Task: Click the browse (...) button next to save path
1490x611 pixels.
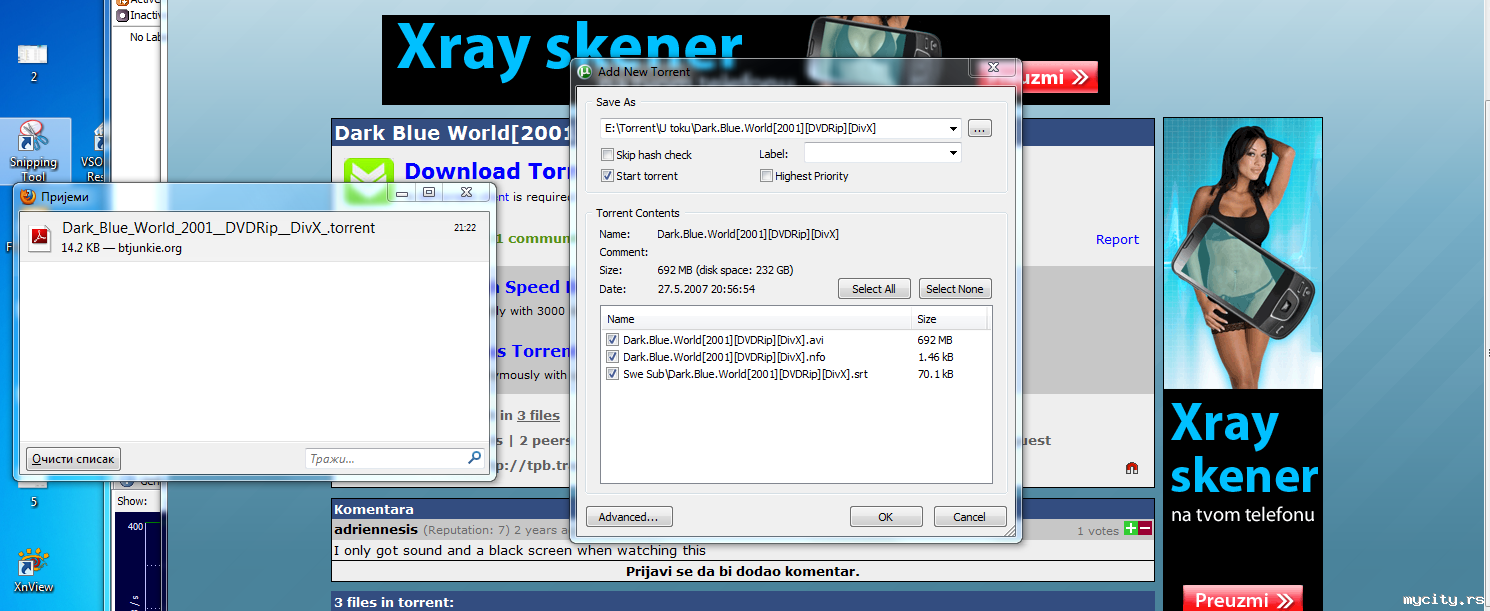Action: click(980, 128)
